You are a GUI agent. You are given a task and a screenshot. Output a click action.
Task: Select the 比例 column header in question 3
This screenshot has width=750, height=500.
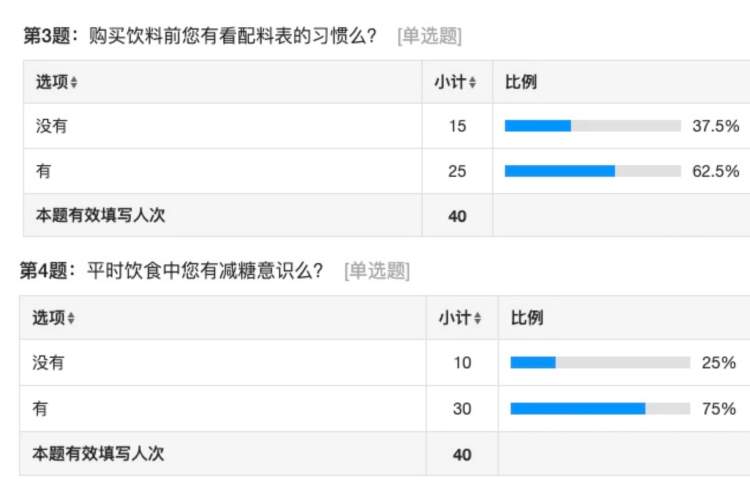[521, 82]
